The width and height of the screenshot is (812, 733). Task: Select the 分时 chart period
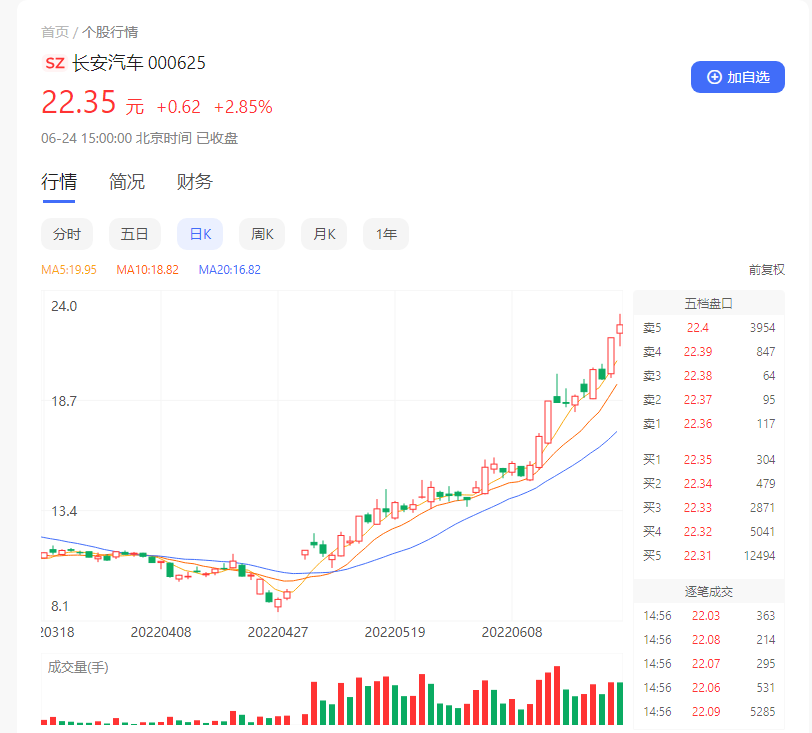tap(67, 234)
